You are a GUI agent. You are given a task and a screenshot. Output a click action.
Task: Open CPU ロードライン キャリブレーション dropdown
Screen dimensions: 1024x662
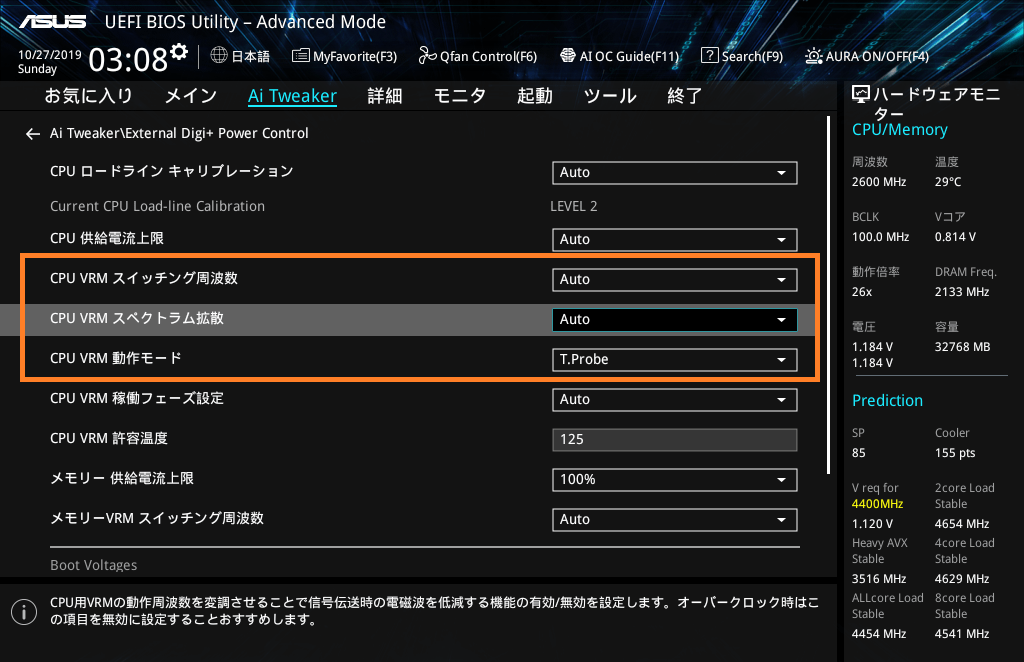pyautogui.click(x=675, y=173)
